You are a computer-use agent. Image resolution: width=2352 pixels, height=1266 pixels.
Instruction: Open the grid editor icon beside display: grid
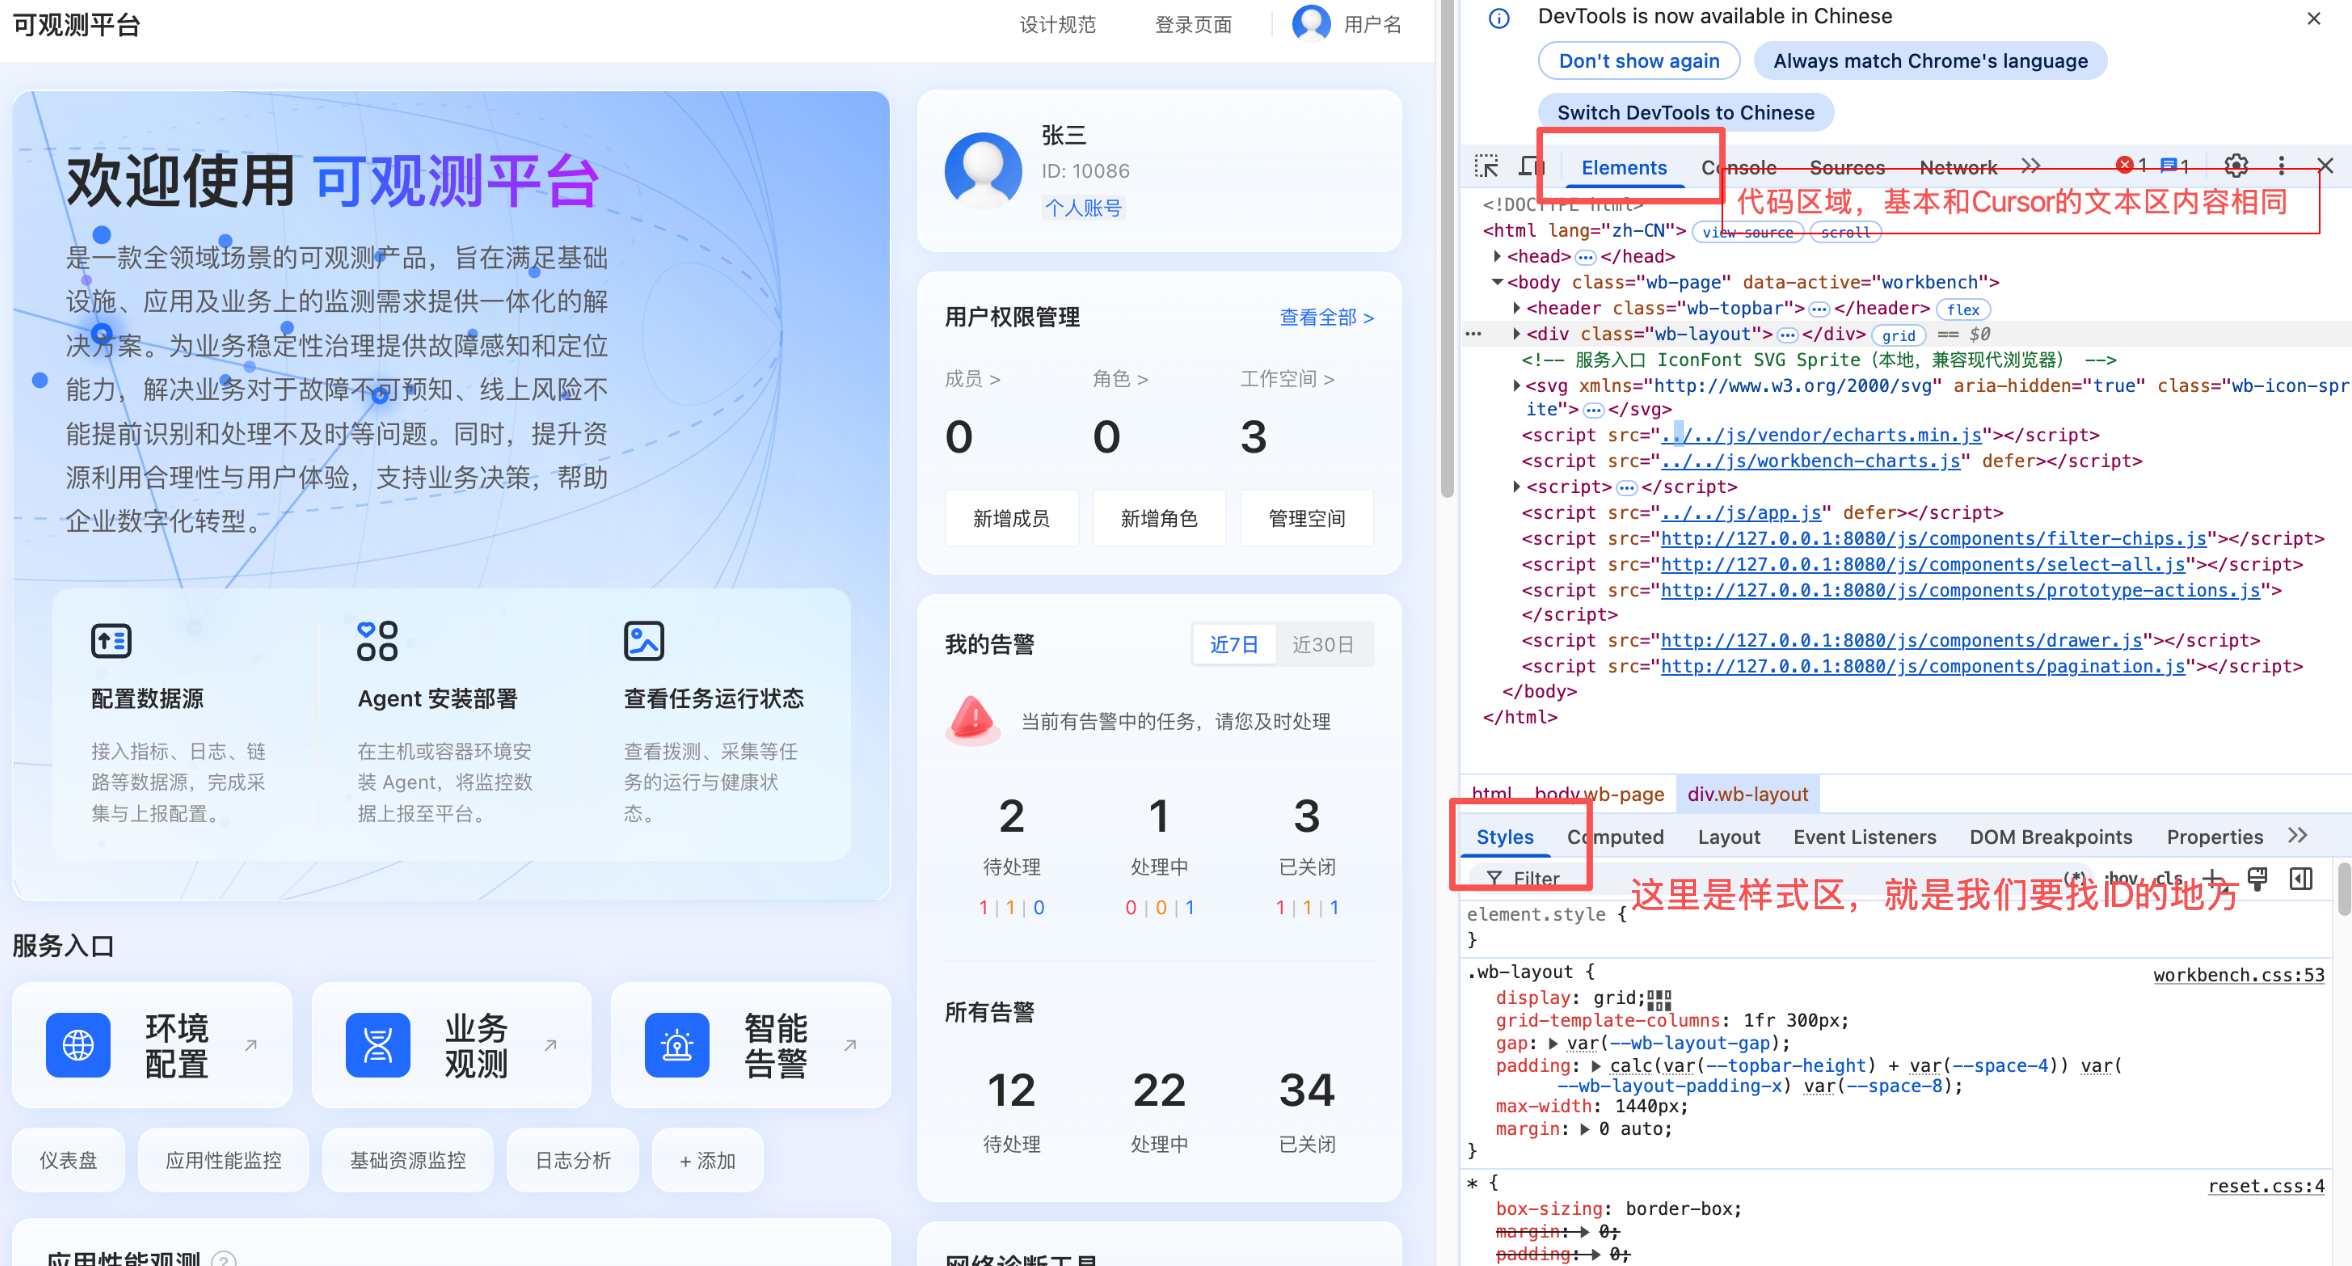point(1659,999)
